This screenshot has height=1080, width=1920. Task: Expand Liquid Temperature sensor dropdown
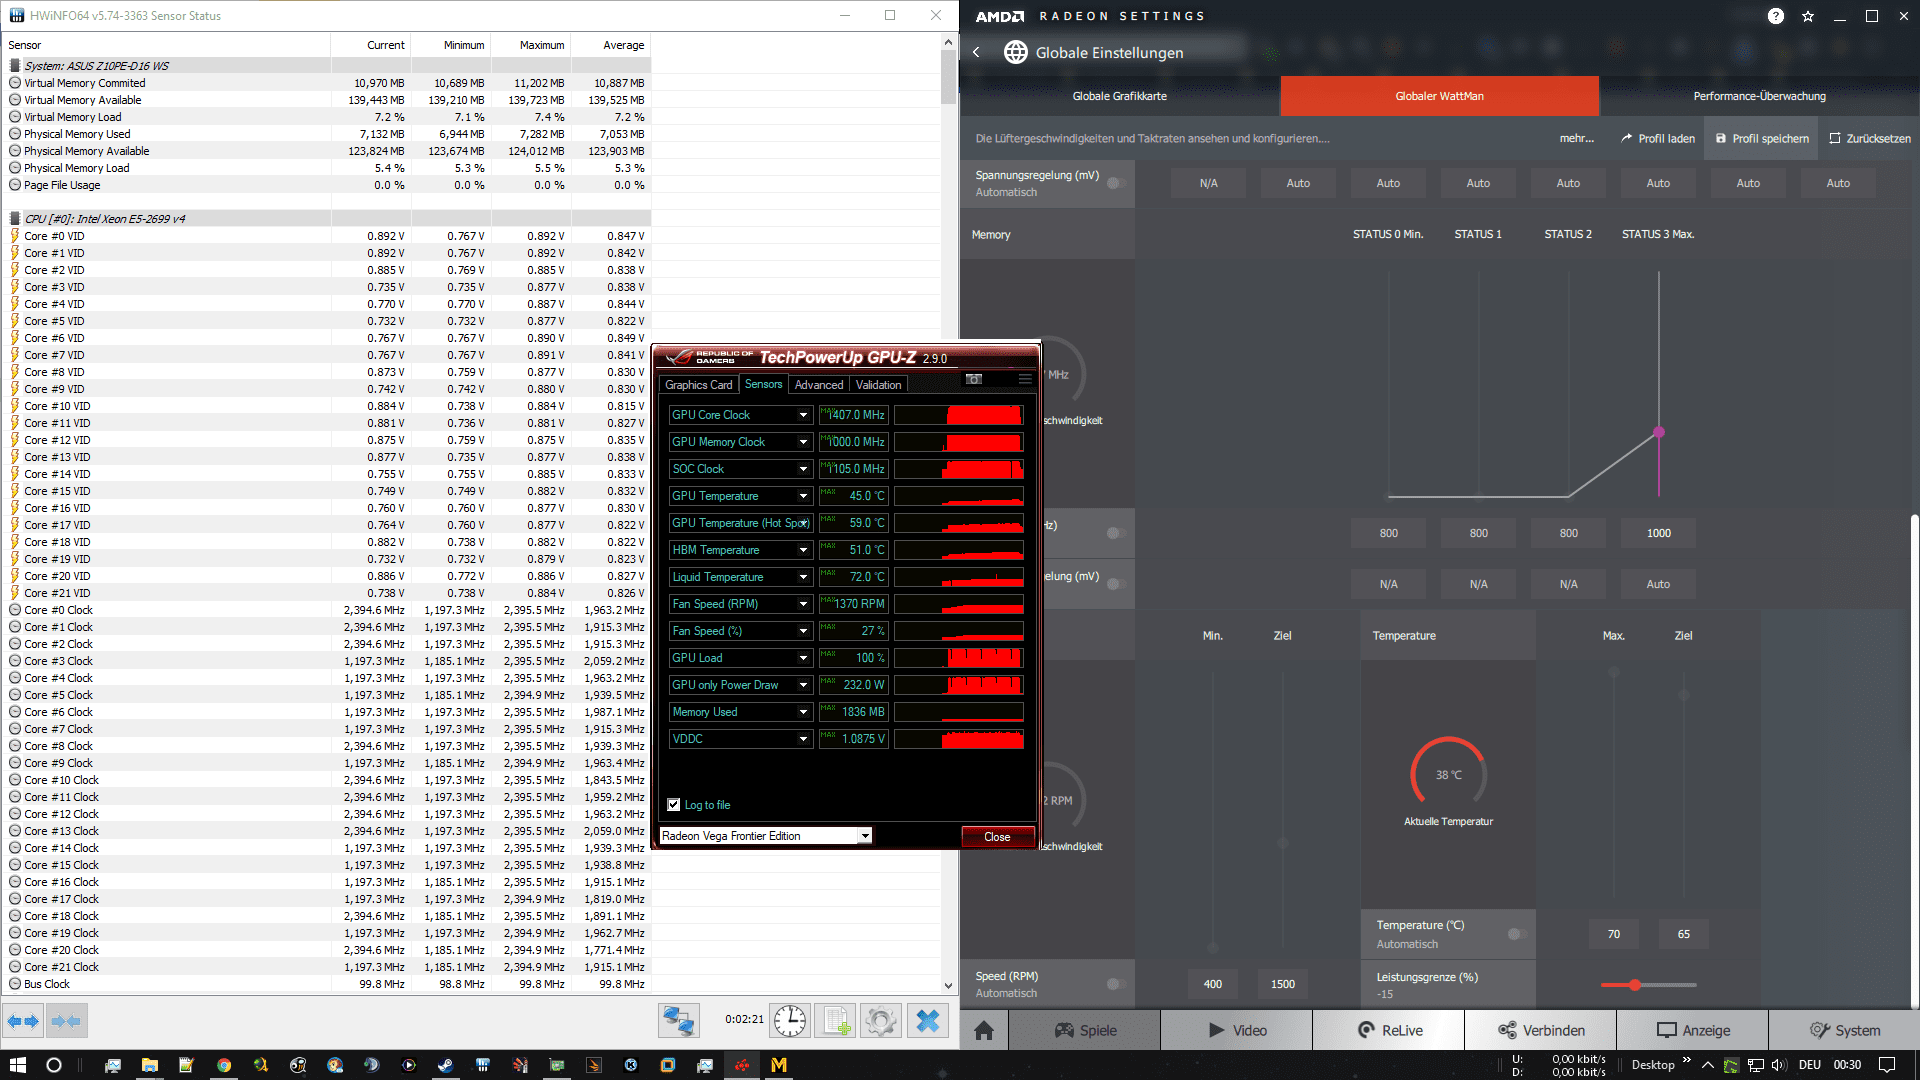tap(803, 577)
